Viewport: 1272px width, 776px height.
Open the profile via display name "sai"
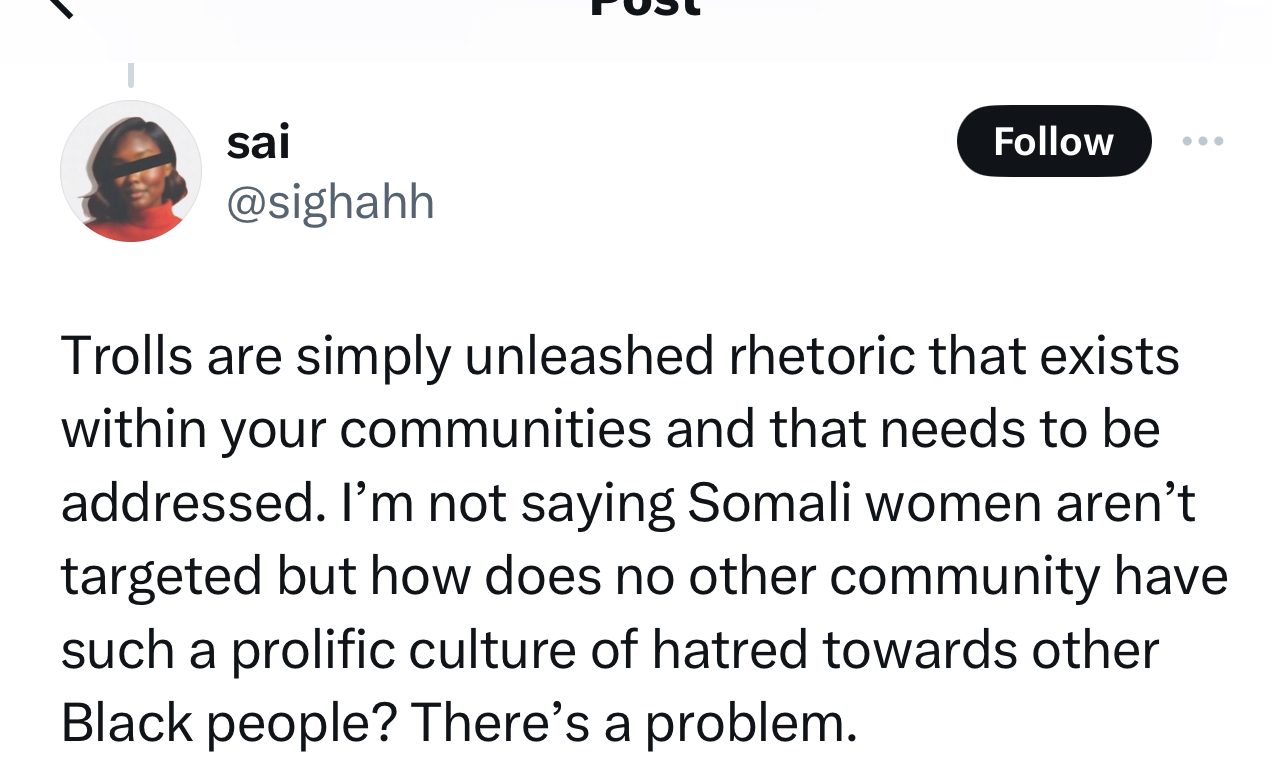(x=258, y=141)
